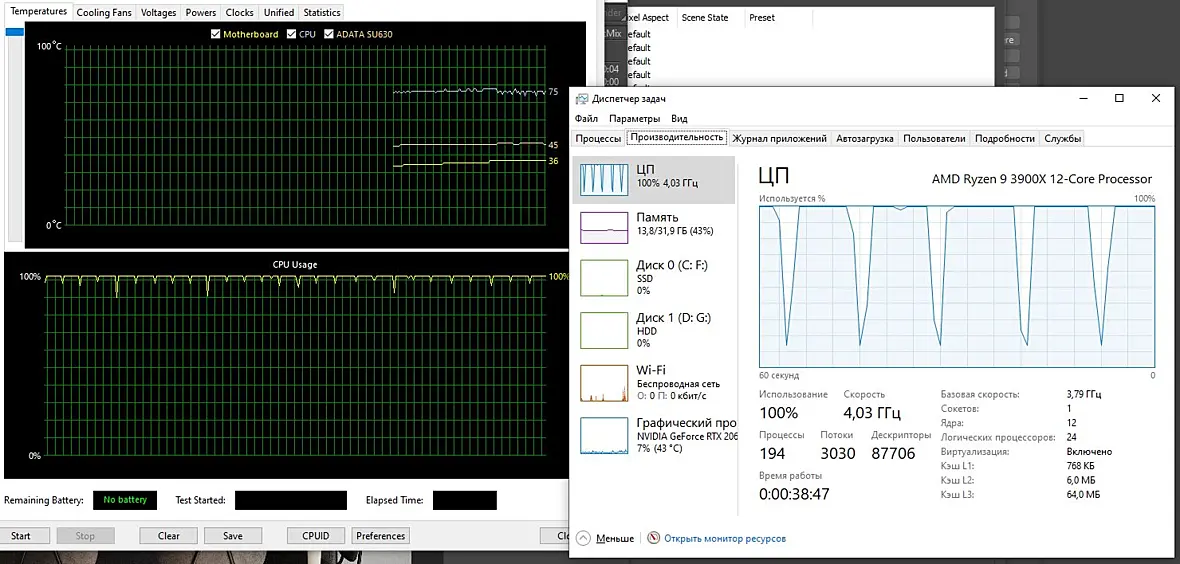Click the large CPU usage graph

(957, 286)
